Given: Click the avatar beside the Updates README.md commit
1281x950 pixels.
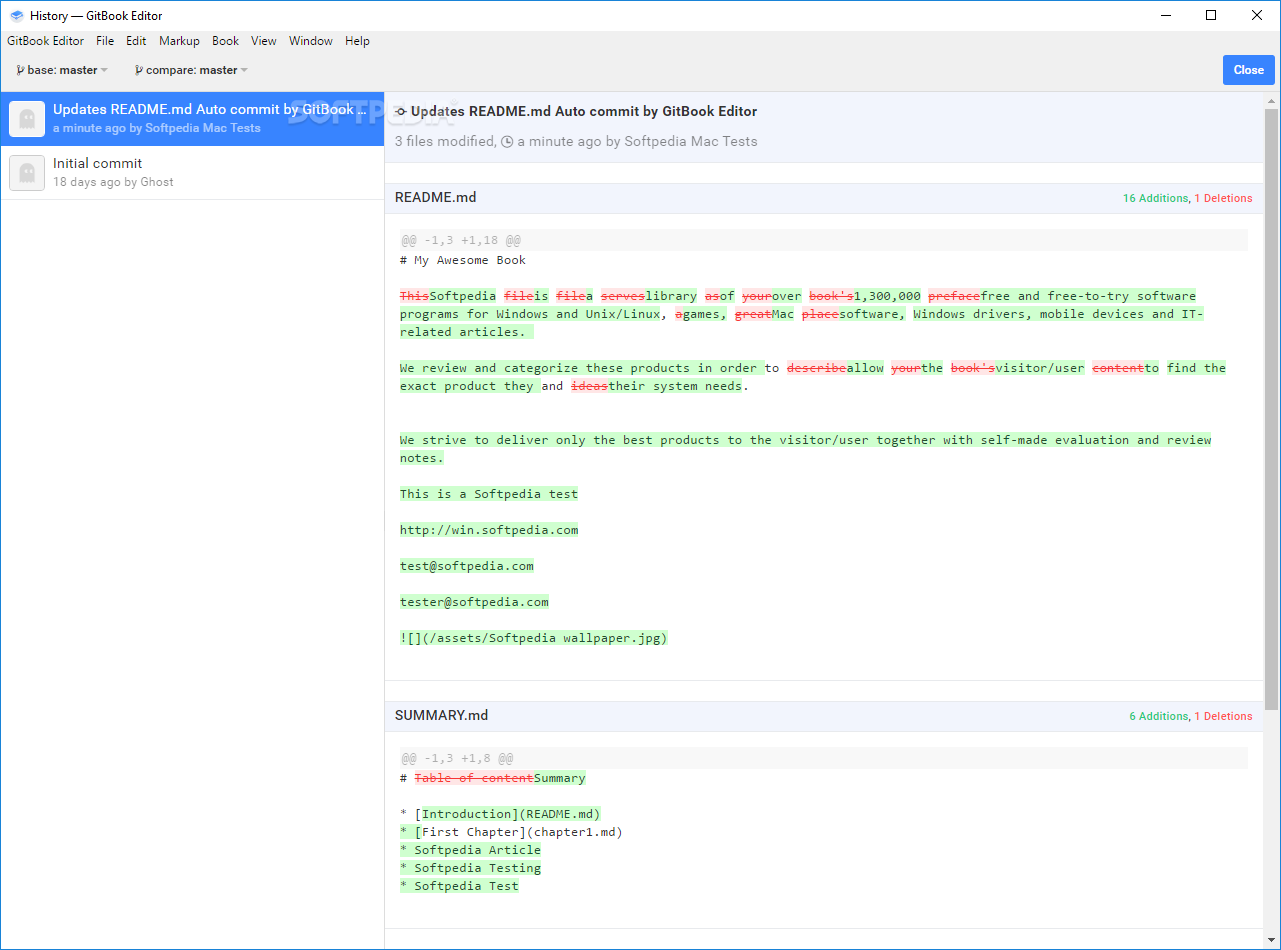Looking at the screenshot, I should (x=27, y=119).
